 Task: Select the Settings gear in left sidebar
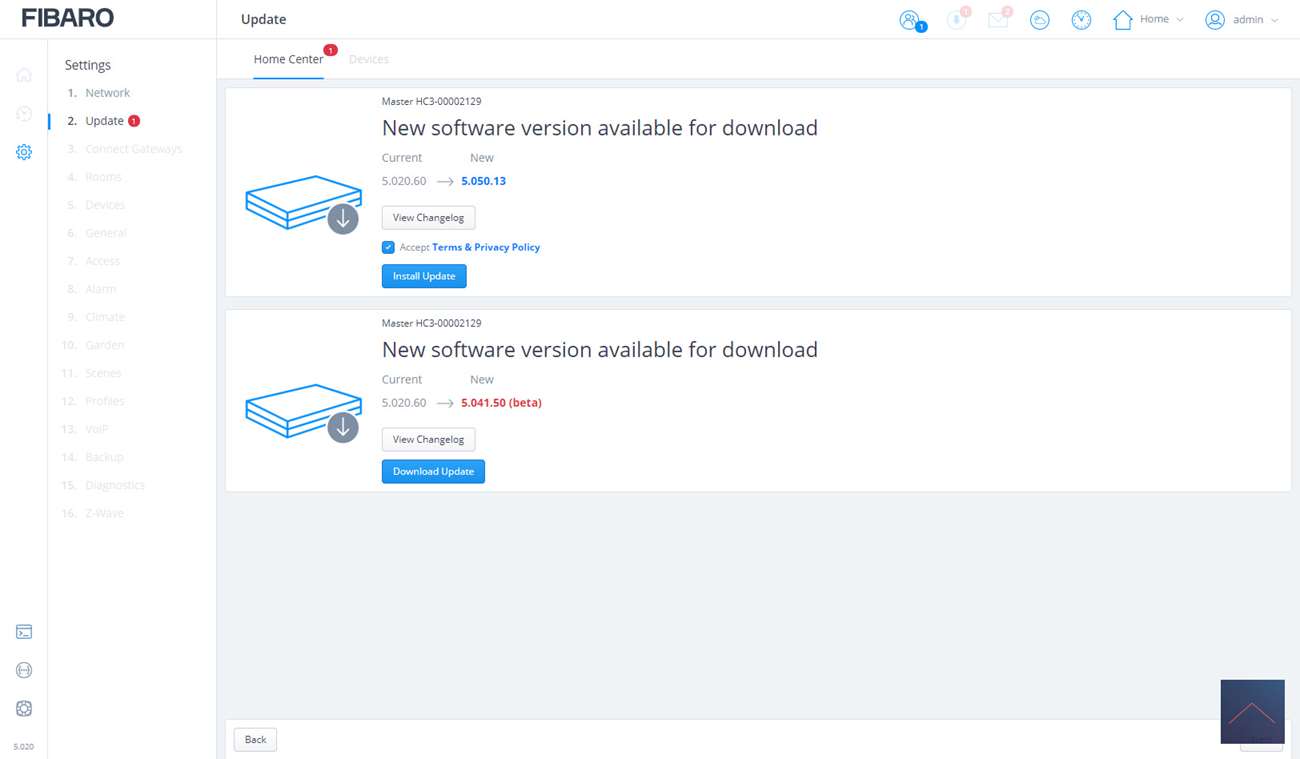tap(24, 152)
